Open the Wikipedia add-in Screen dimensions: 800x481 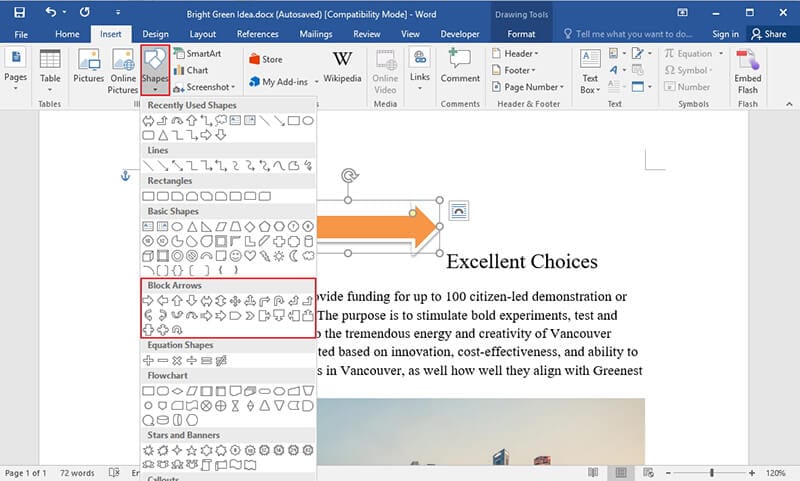coord(342,67)
